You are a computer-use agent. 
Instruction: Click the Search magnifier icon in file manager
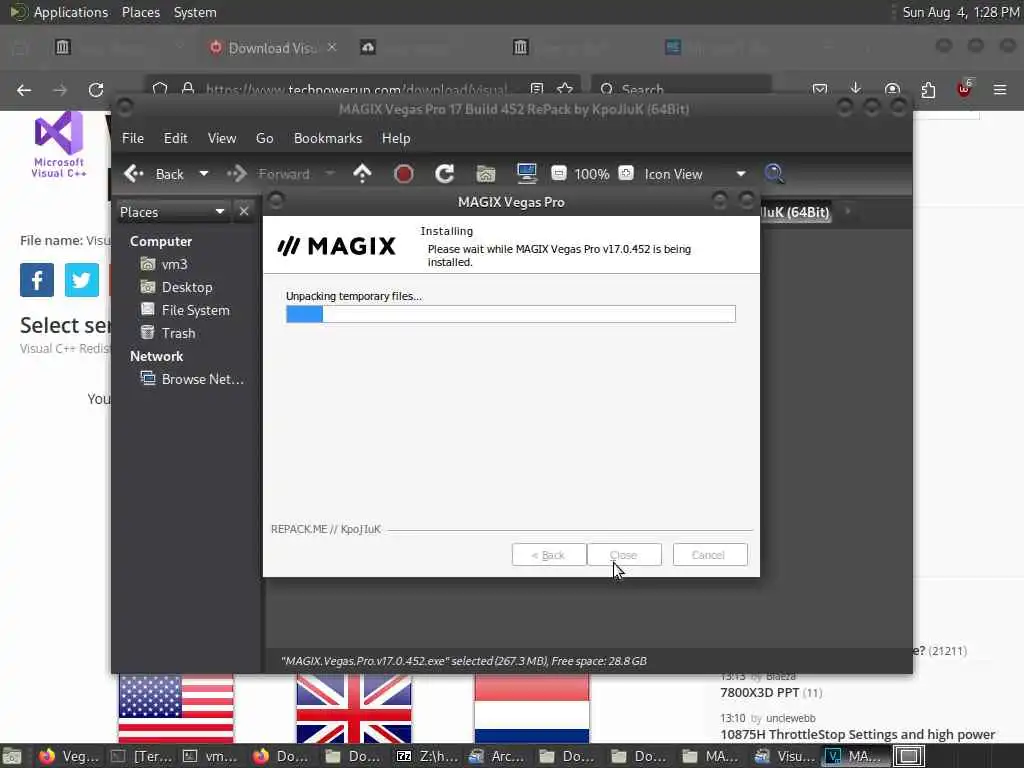(x=774, y=174)
